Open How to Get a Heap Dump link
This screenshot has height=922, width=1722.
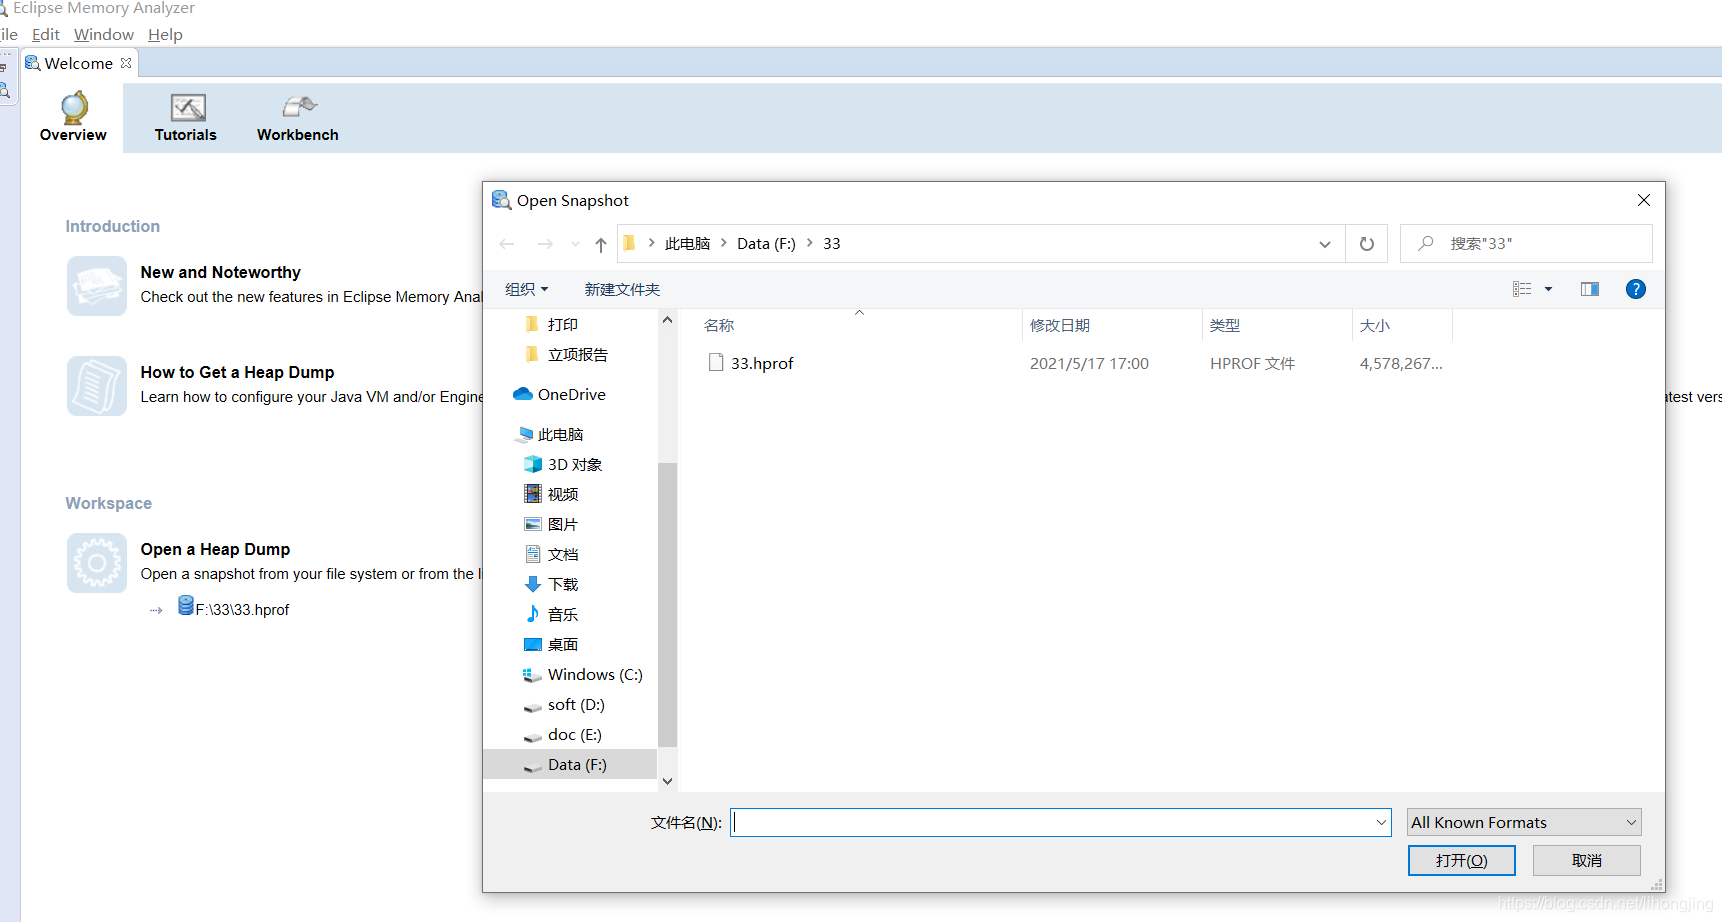[x=237, y=372]
